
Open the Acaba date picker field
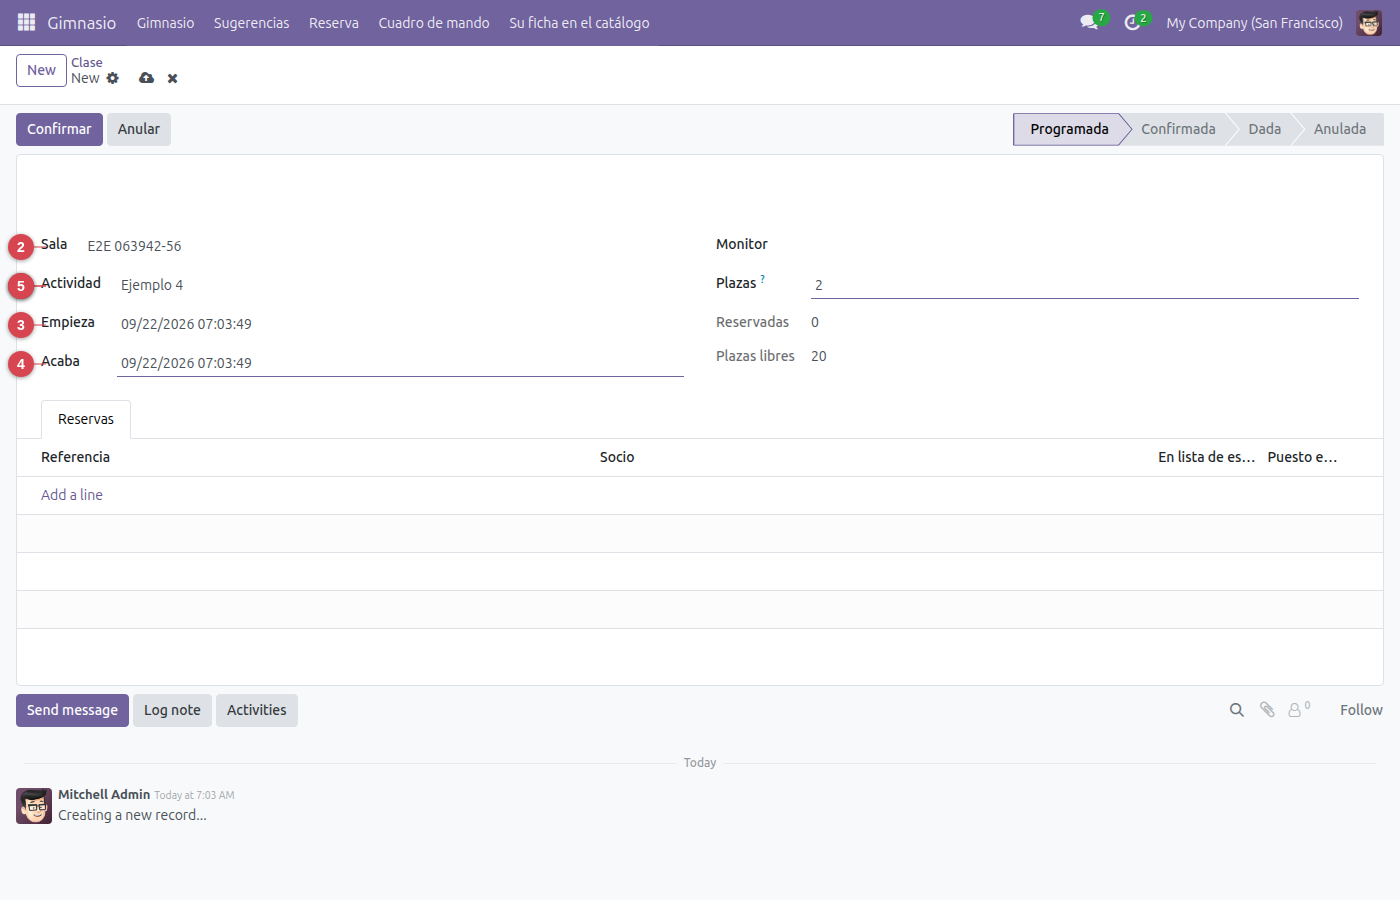click(x=400, y=363)
